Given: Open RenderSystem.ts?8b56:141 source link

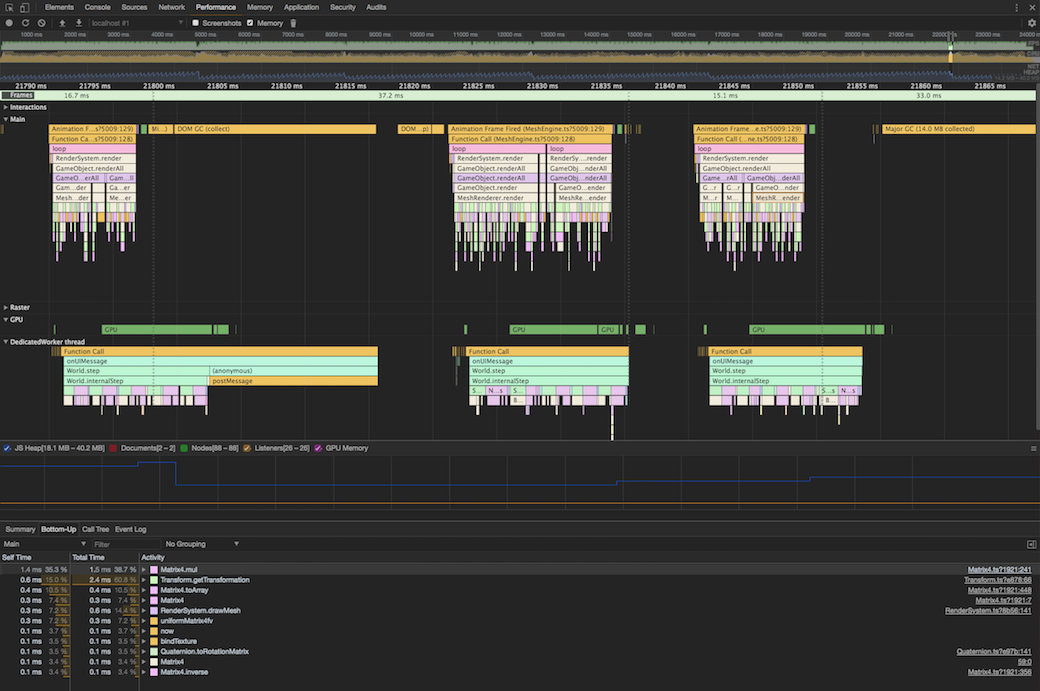Looking at the screenshot, I should coord(988,611).
